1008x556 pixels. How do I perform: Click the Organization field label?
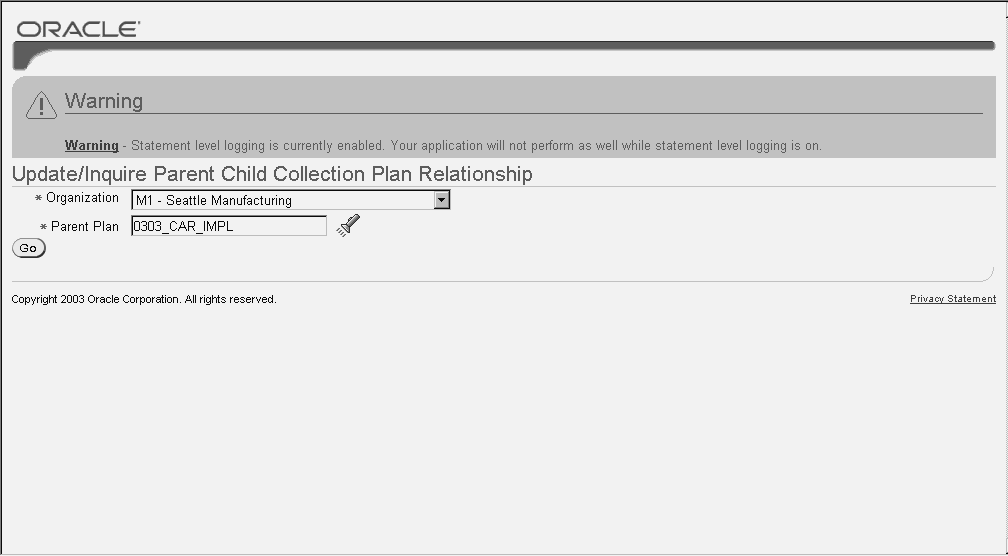(x=82, y=198)
